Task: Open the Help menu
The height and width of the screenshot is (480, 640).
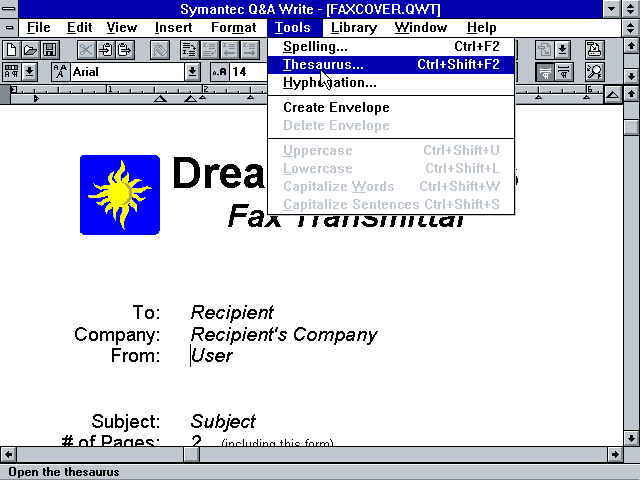Action: tap(482, 27)
